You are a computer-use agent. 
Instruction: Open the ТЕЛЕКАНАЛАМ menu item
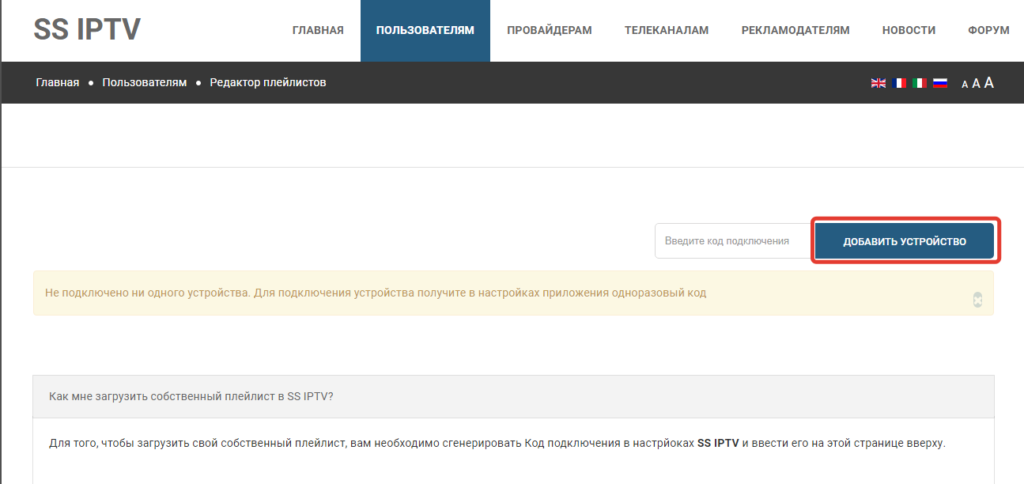tap(666, 30)
